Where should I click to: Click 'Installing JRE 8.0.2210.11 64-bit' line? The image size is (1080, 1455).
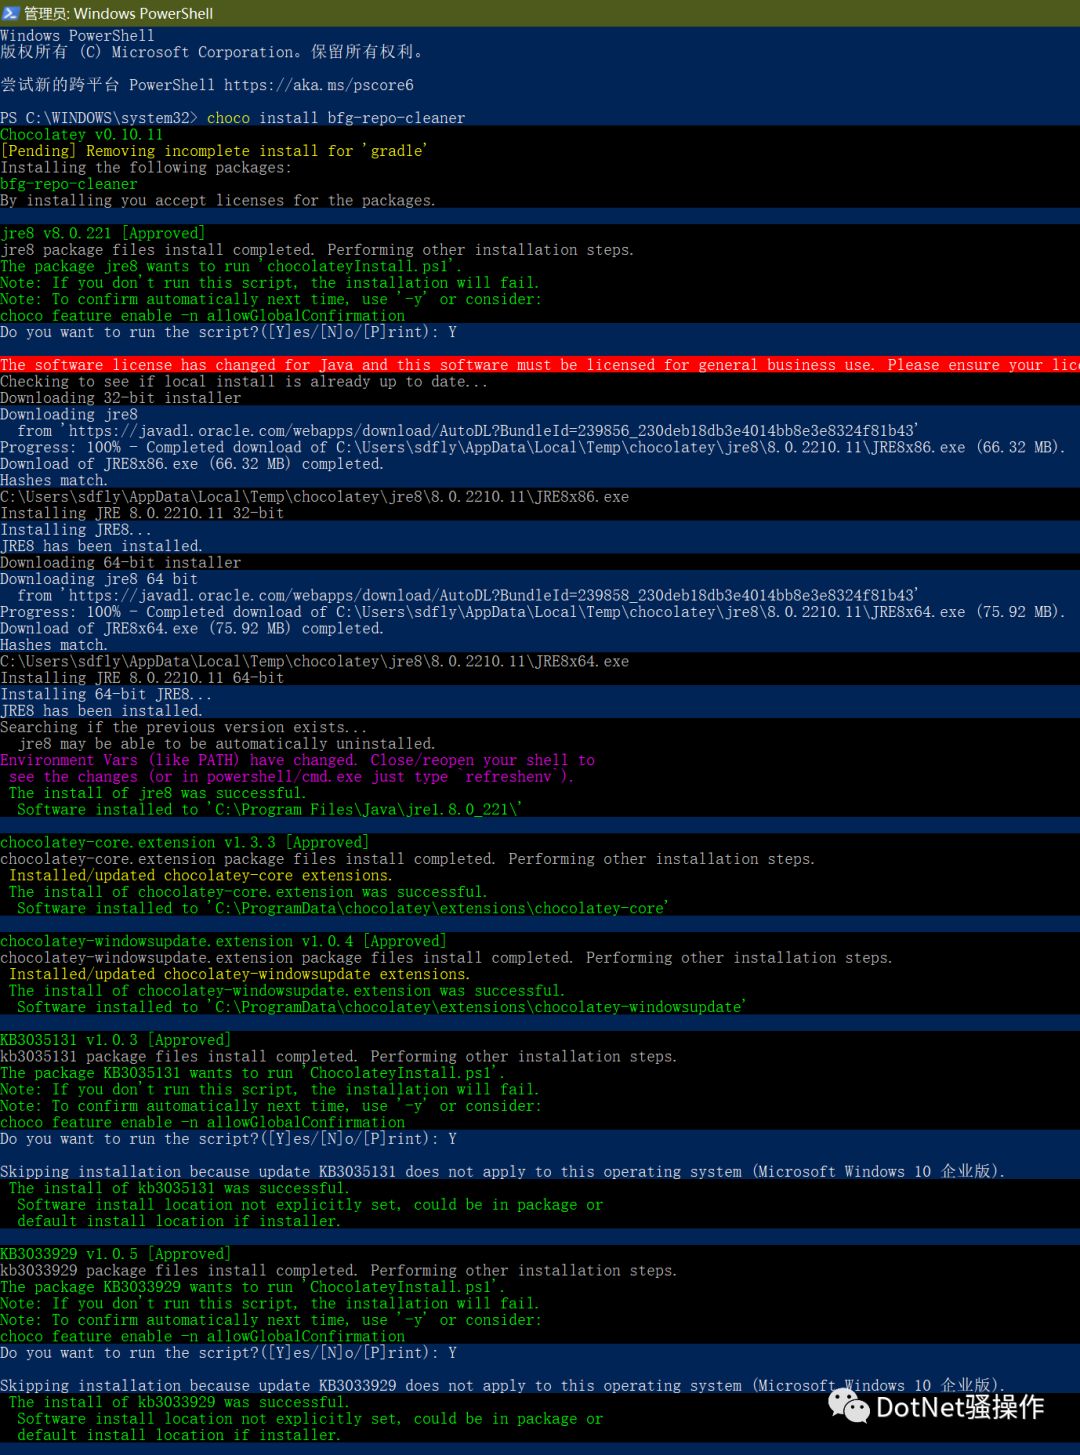point(142,678)
